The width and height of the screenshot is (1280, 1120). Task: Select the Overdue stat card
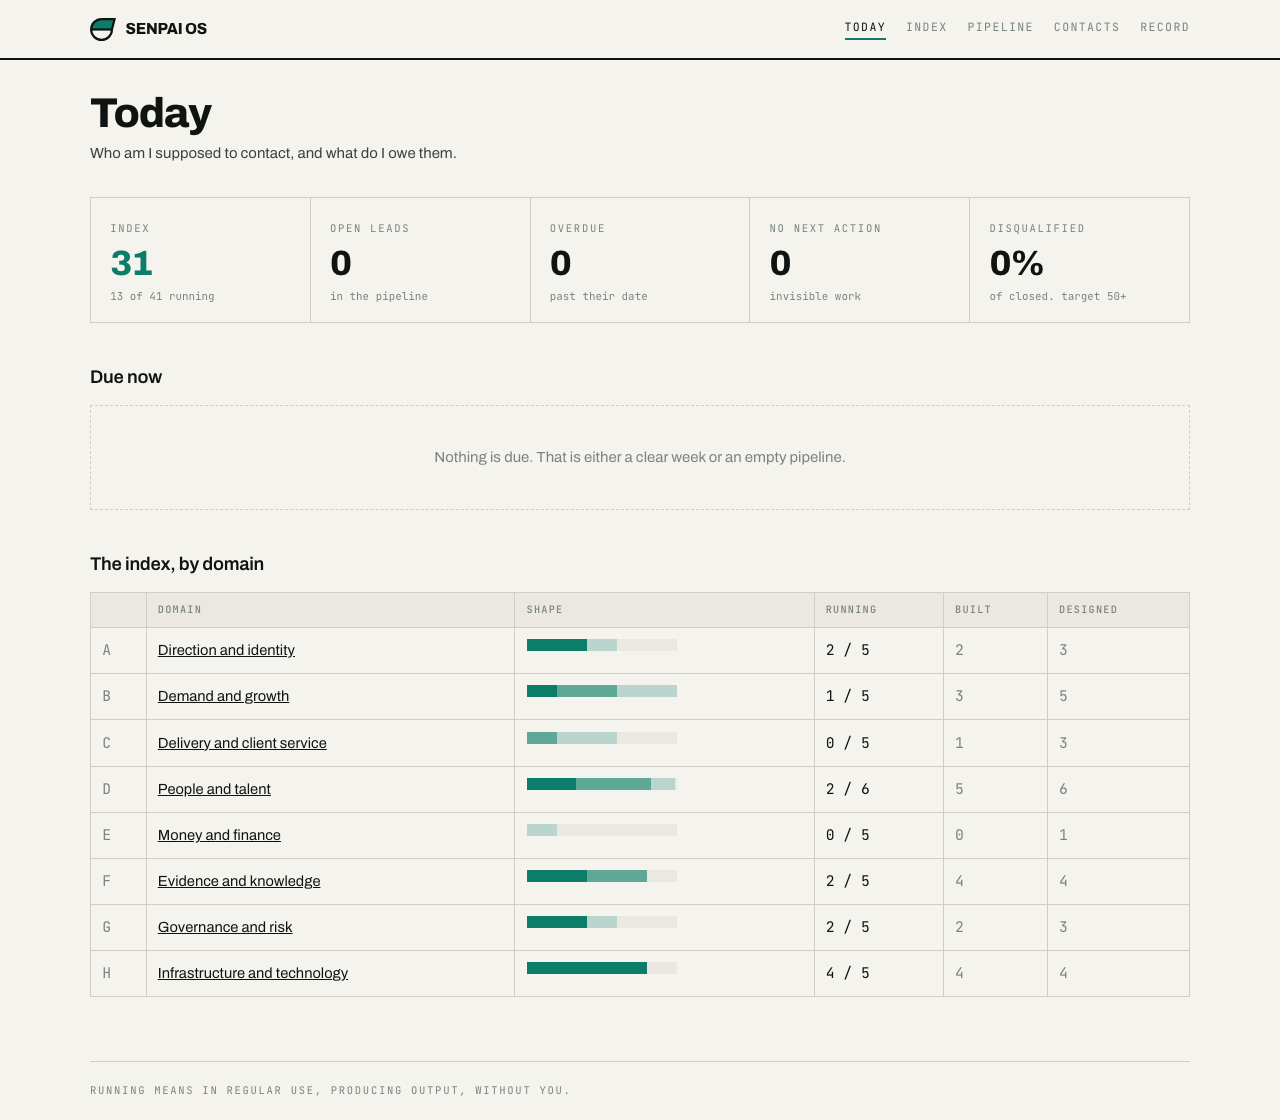coord(640,260)
